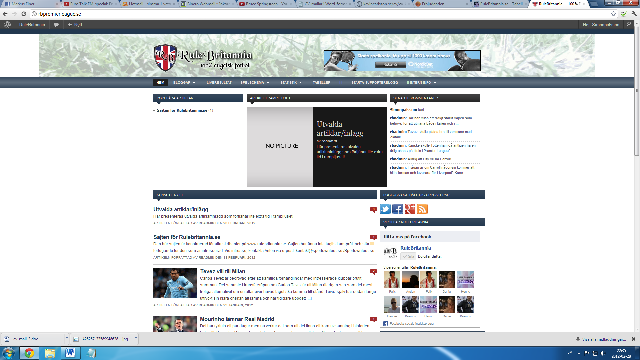Select the first dark navigation bar item
640x360 pixels.
click(160, 82)
